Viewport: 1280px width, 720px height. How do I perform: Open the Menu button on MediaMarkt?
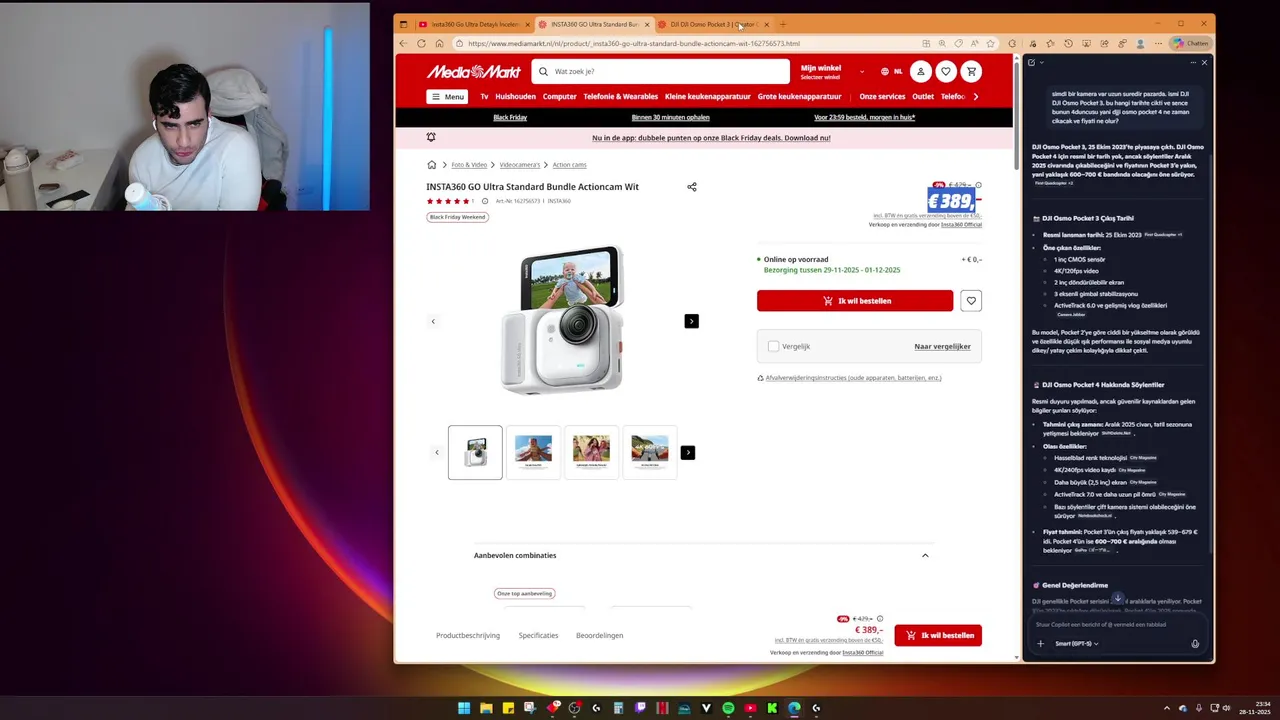[447, 97]
